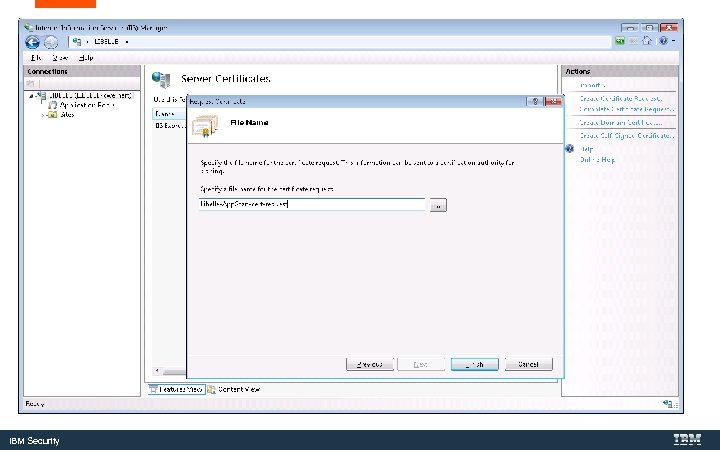Click Create Certificate Request action

620,99
